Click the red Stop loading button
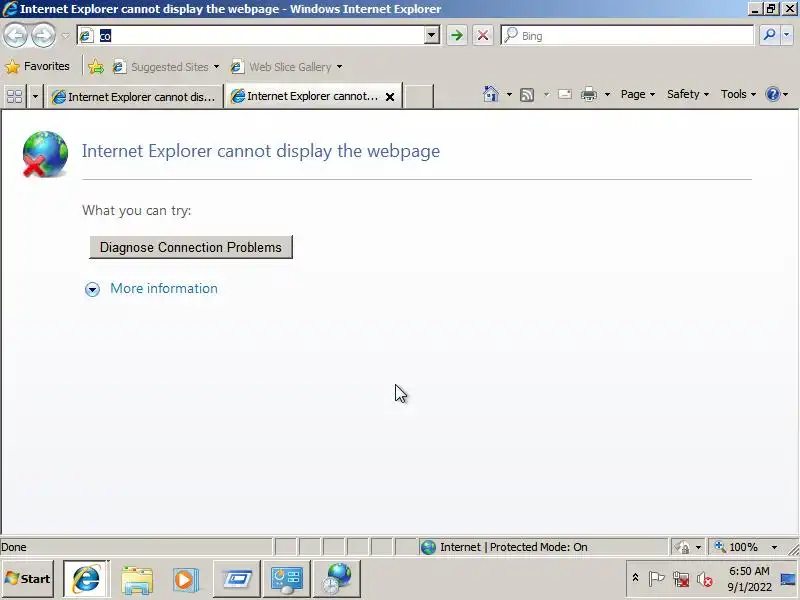Viewport: 800px width, 600px height. coord(483,35)
